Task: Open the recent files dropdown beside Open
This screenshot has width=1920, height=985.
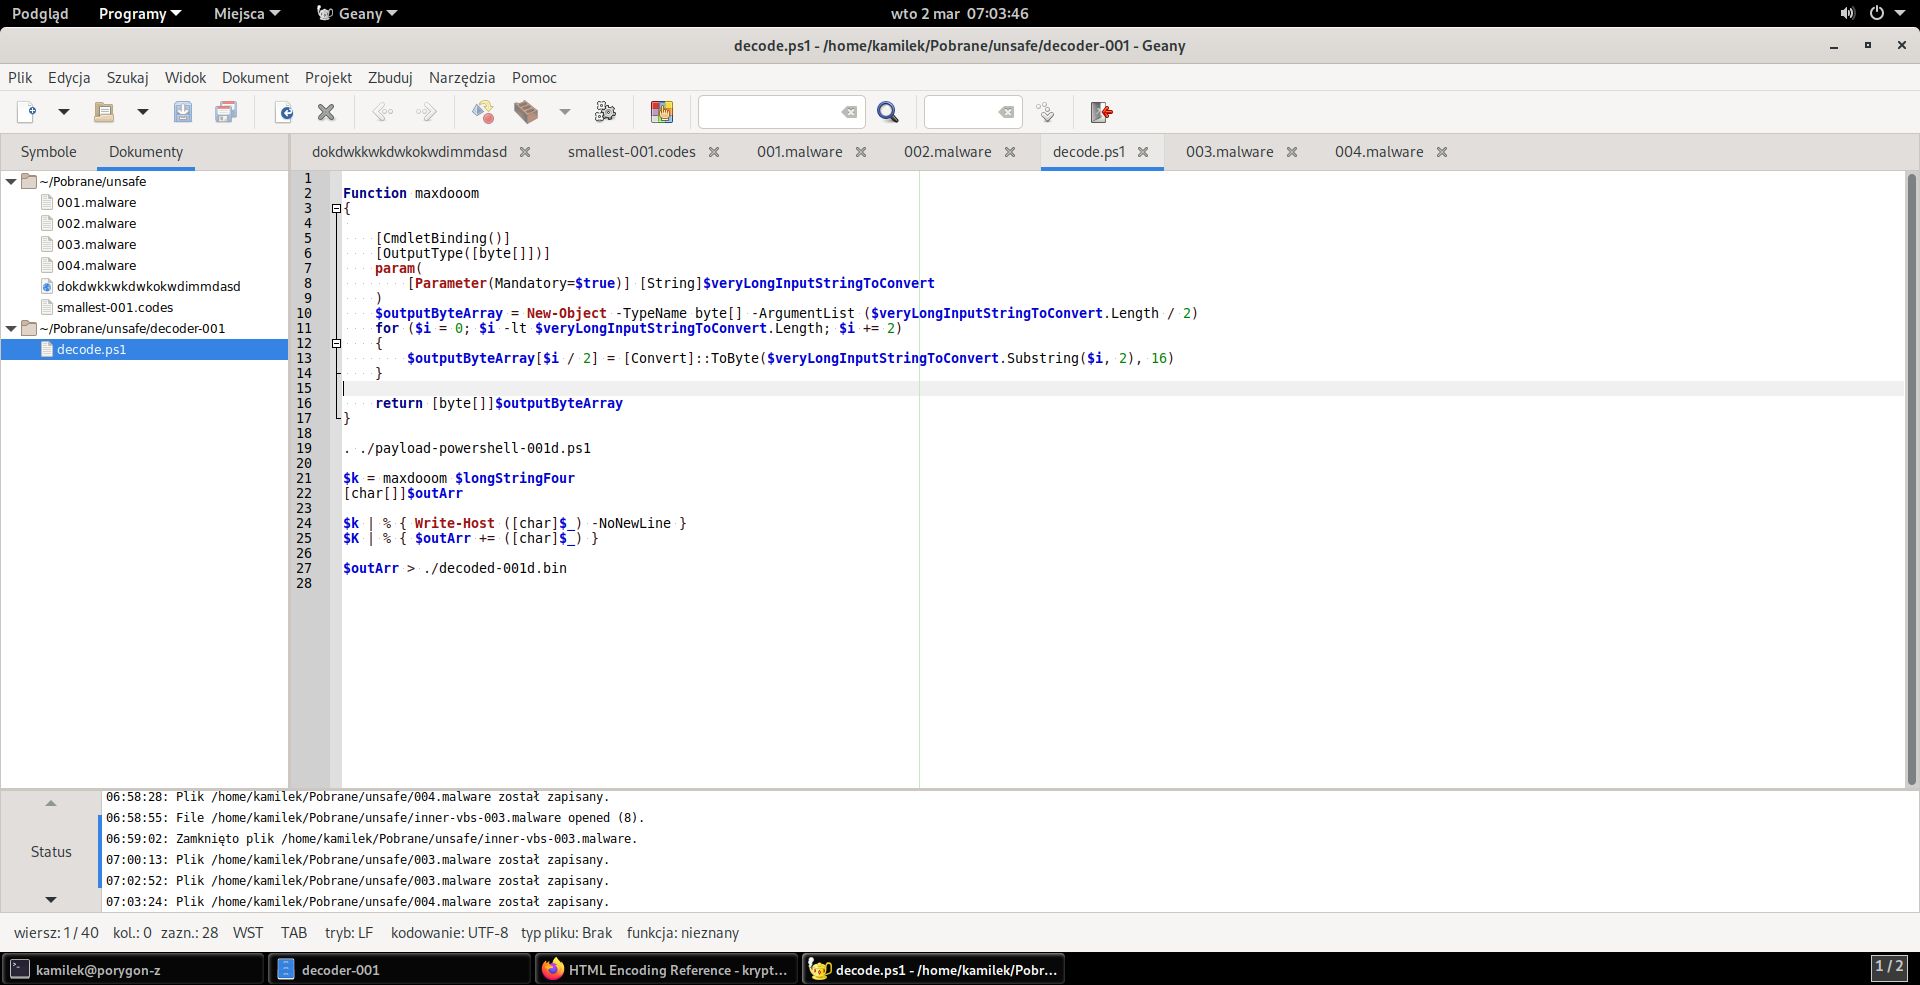Action: [x=142, y=112]
